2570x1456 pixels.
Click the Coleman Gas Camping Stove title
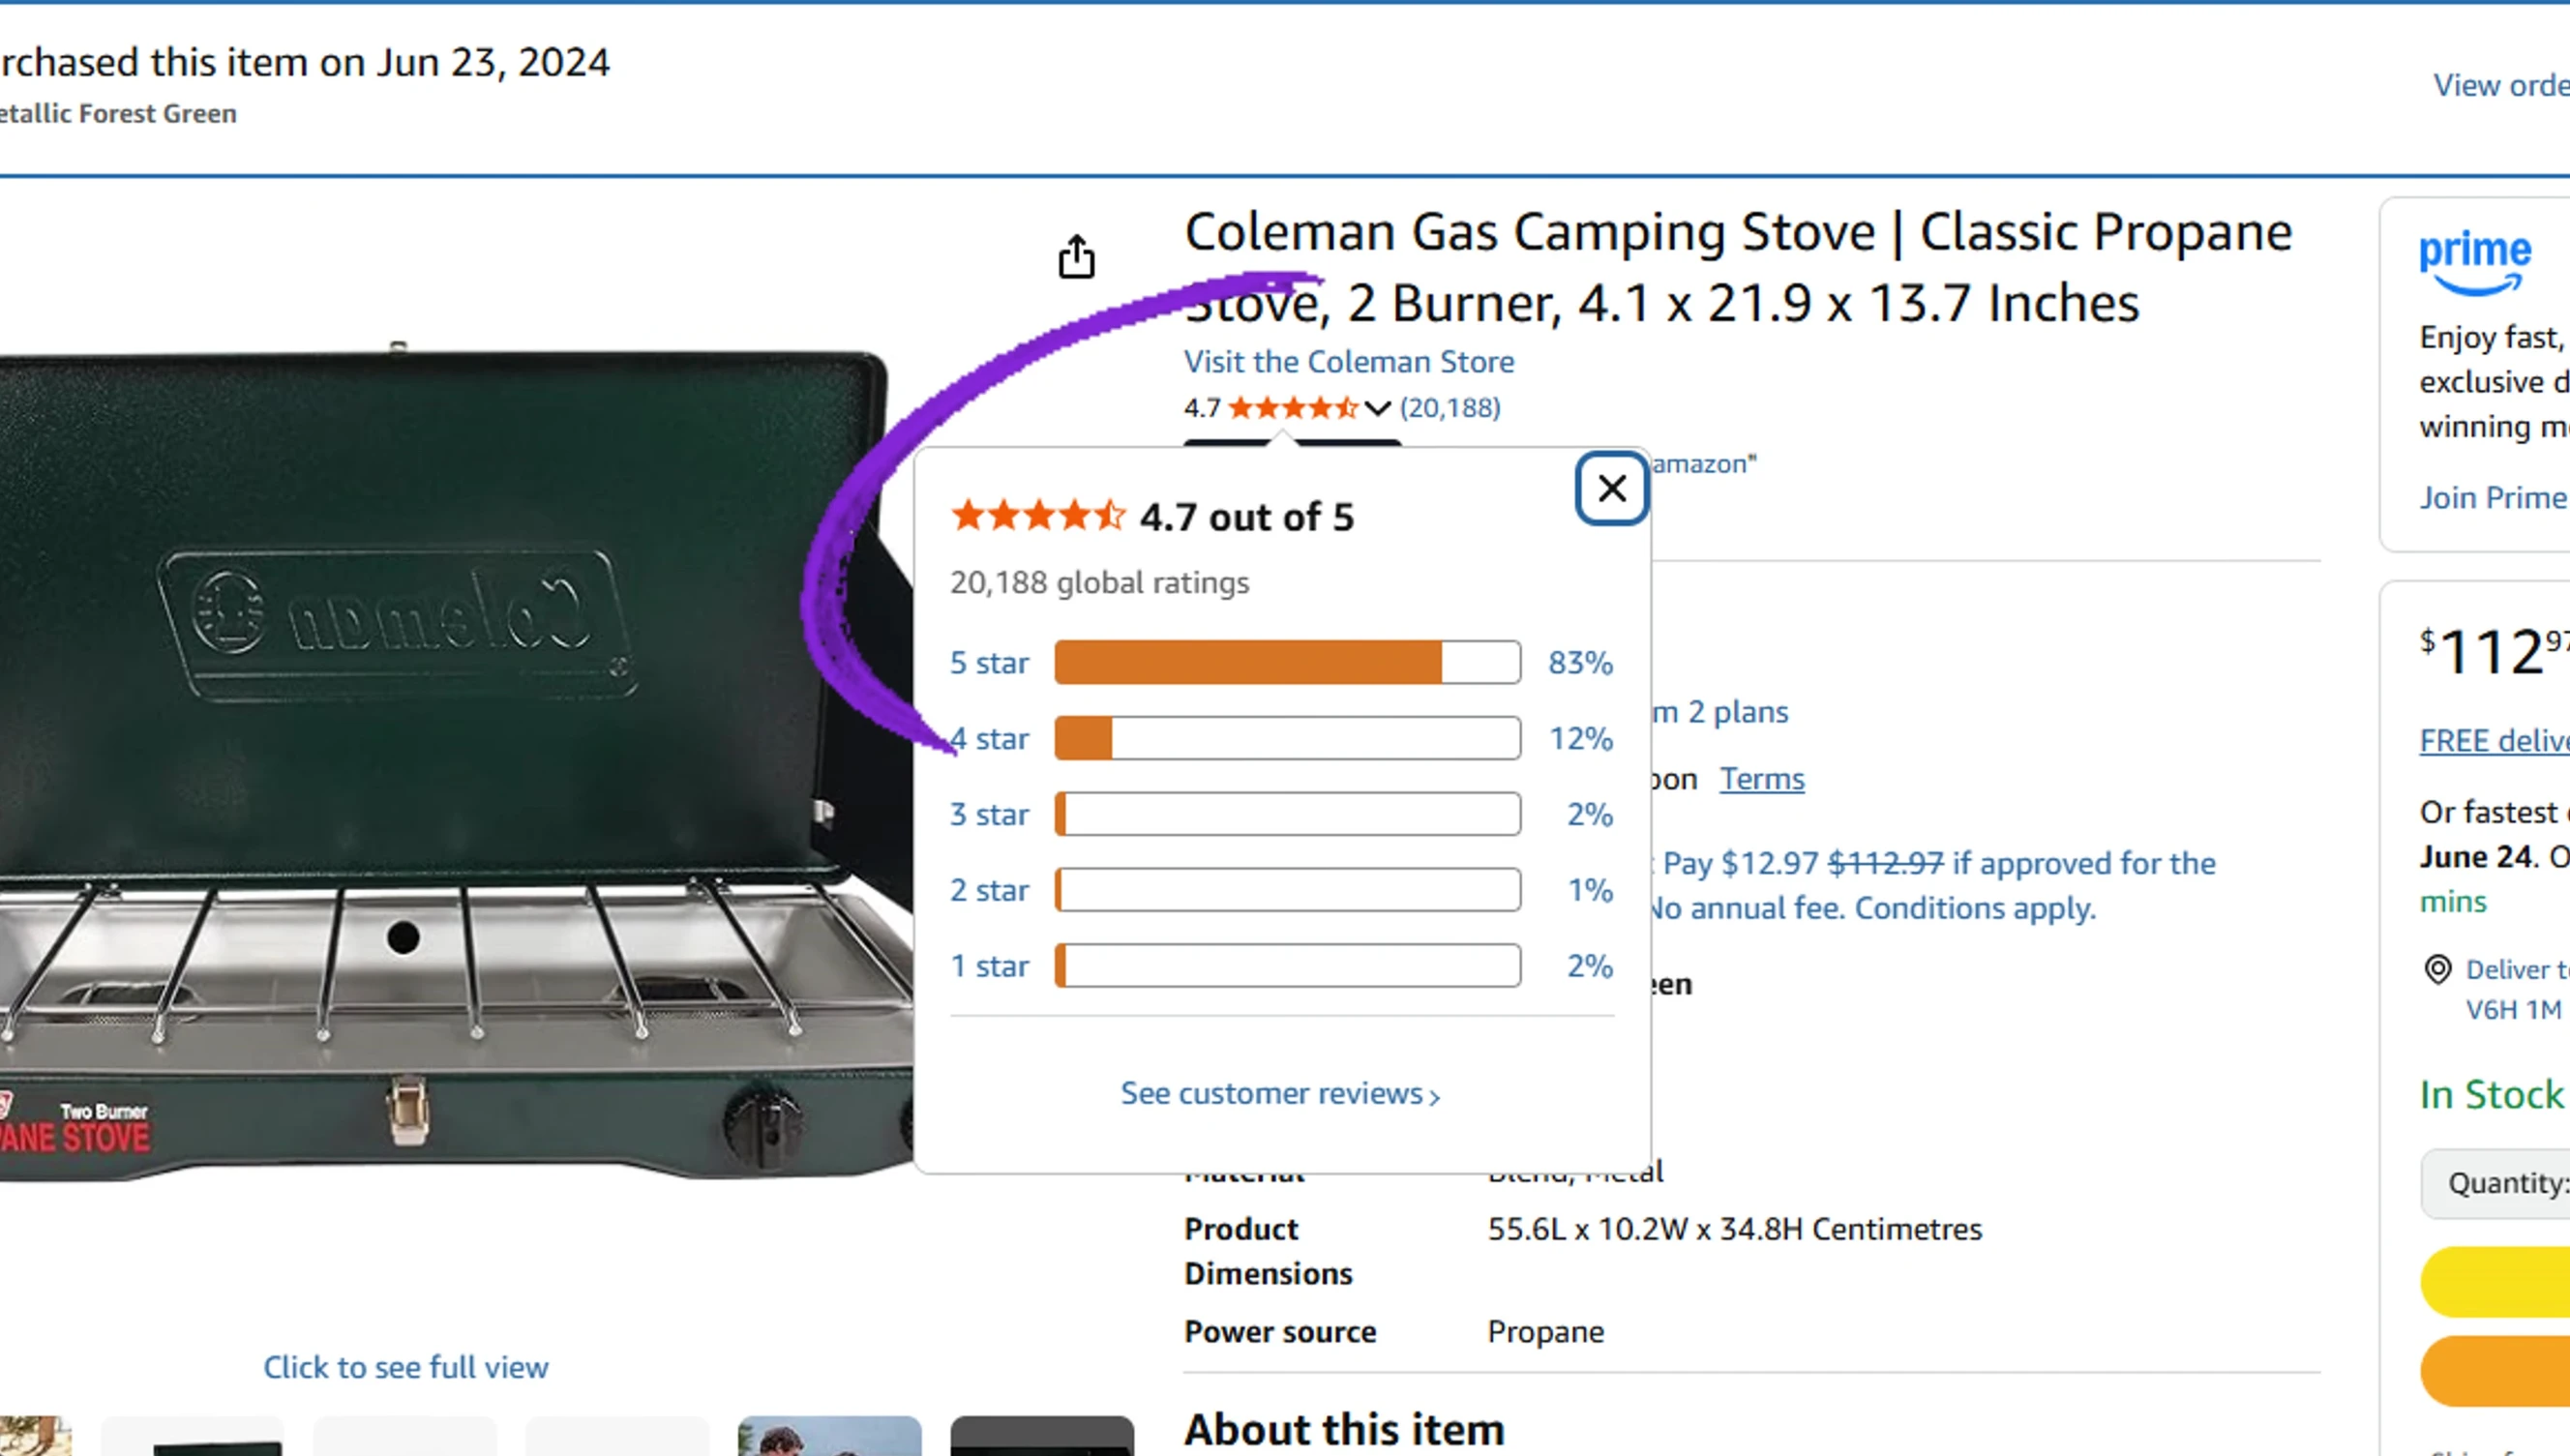pos(1738,267)
